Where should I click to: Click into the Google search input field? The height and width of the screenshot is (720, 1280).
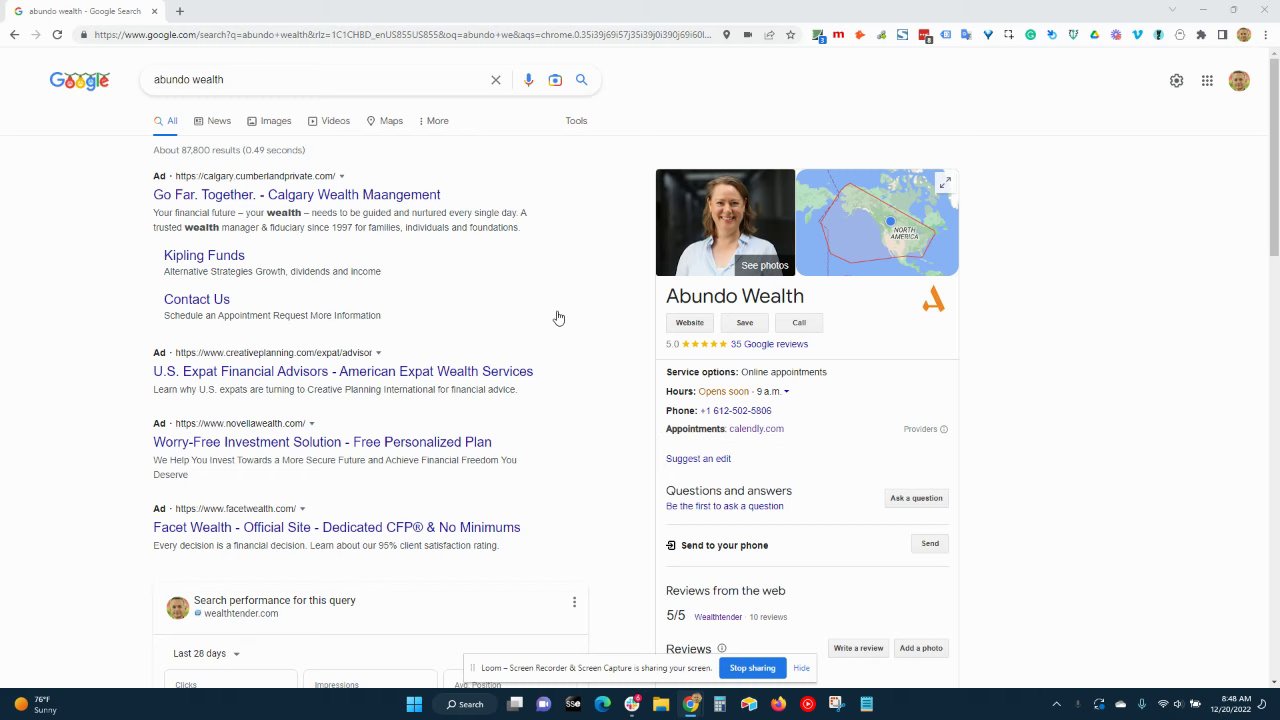[x=318, y=80]
